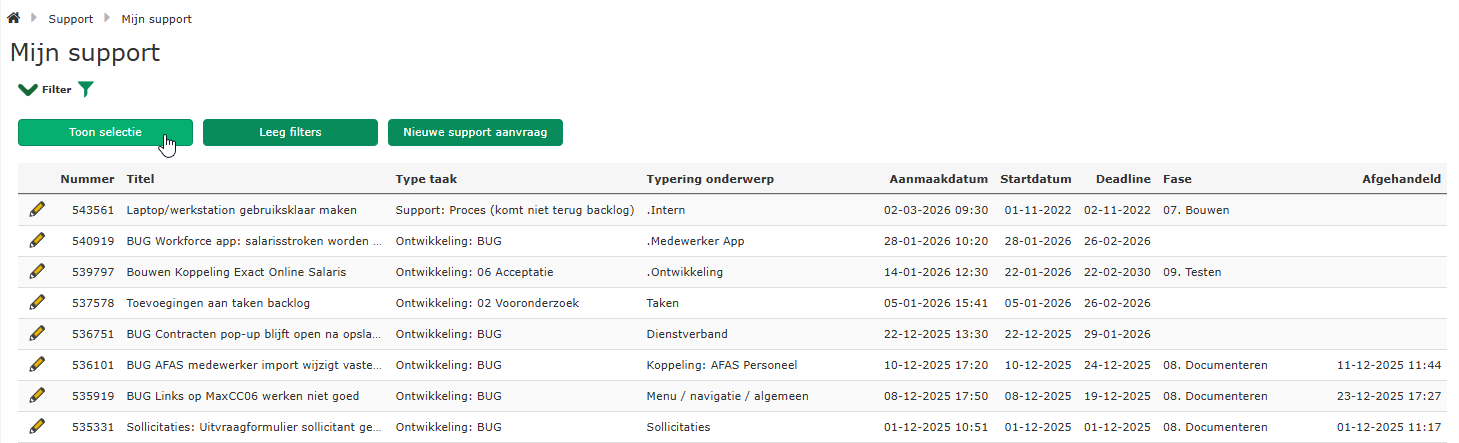Sort by Nummer column header
Screen dimensions: 1459x443
[87, 179]
